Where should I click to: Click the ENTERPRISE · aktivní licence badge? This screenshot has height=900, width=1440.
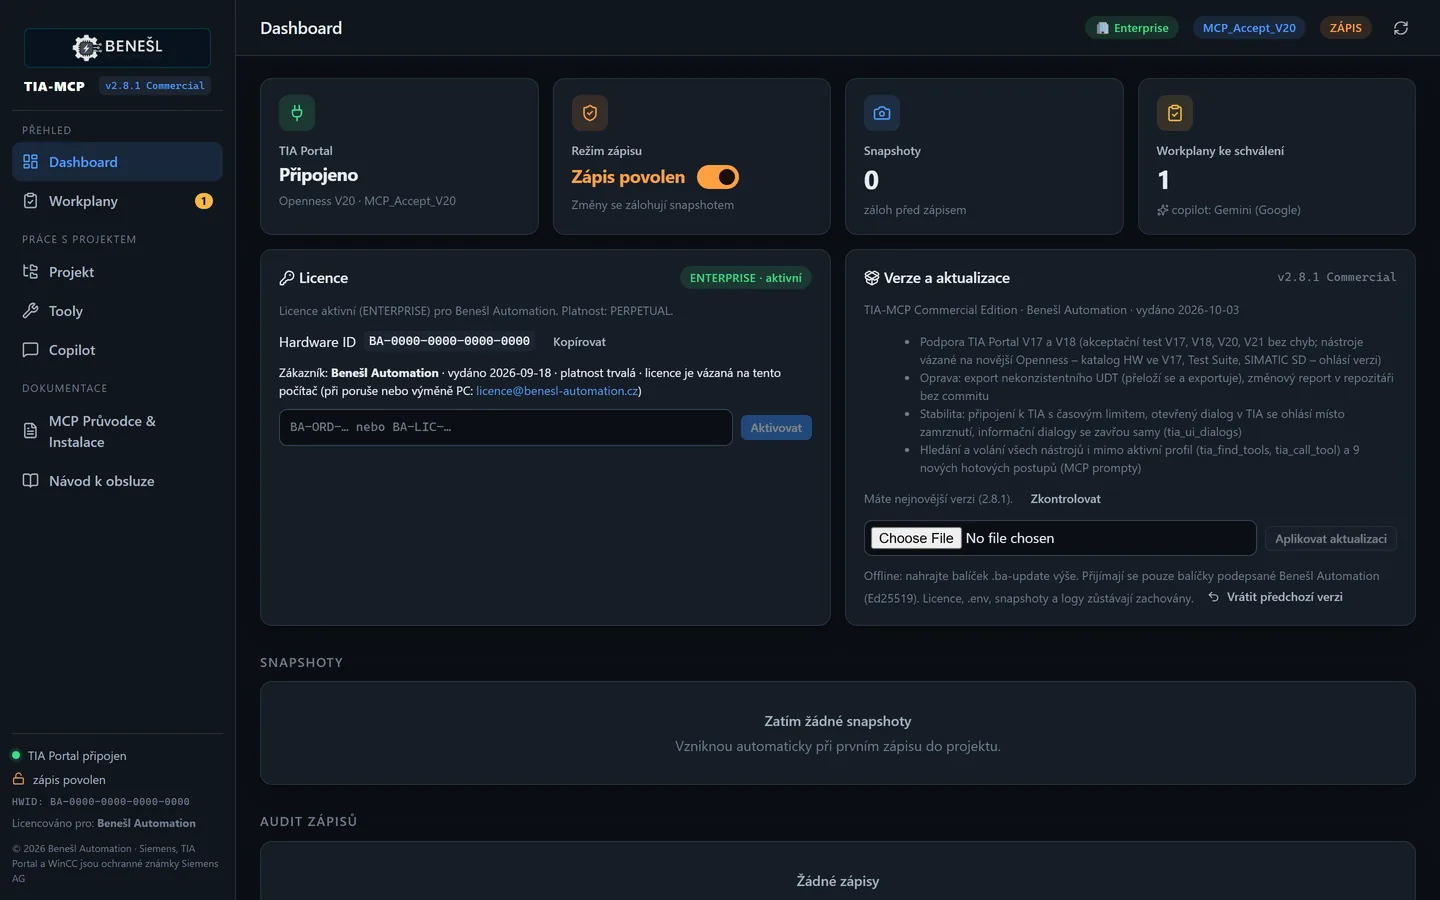746,278
